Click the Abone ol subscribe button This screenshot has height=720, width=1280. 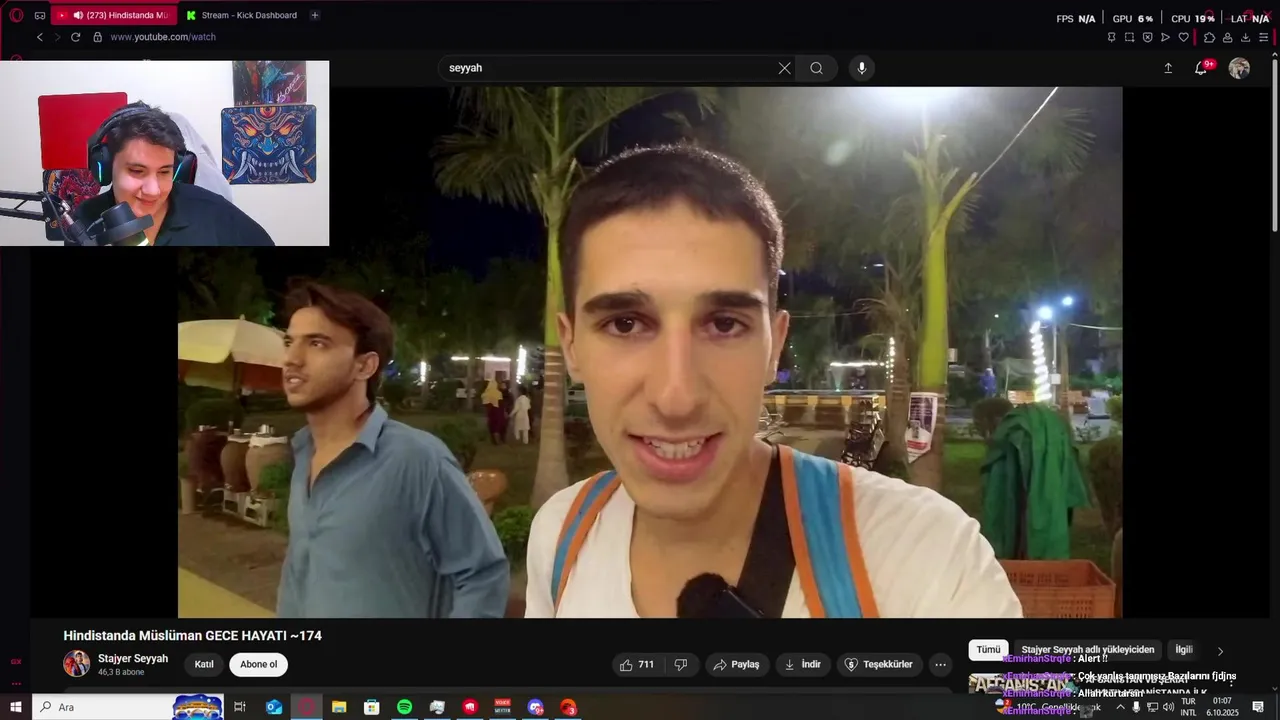[258, 664]
